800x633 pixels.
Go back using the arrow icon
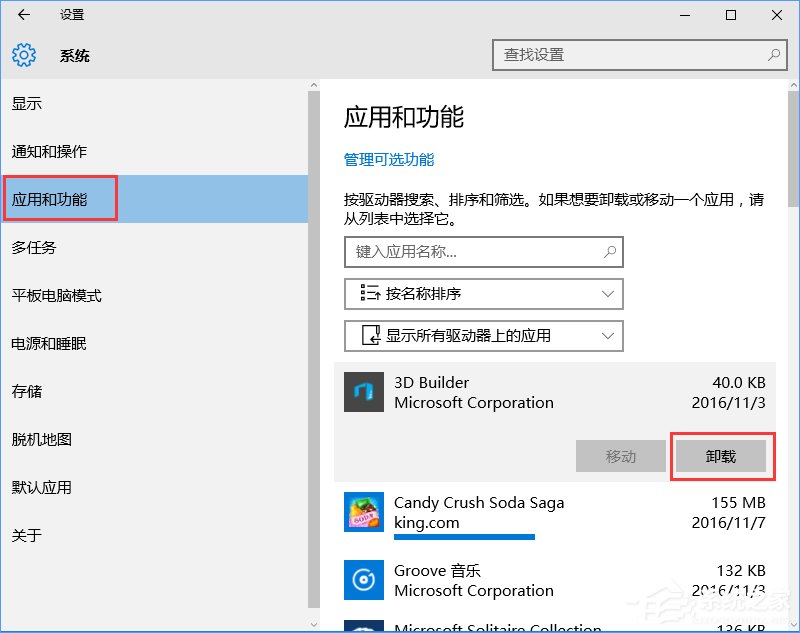tap(22, 15)
